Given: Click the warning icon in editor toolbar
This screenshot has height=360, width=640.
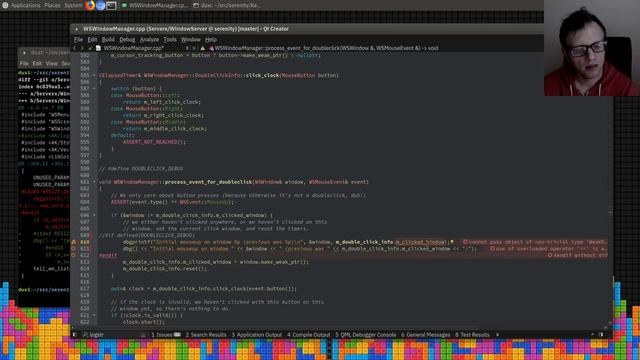Looking at the screenshot, I should coord(202,48).
